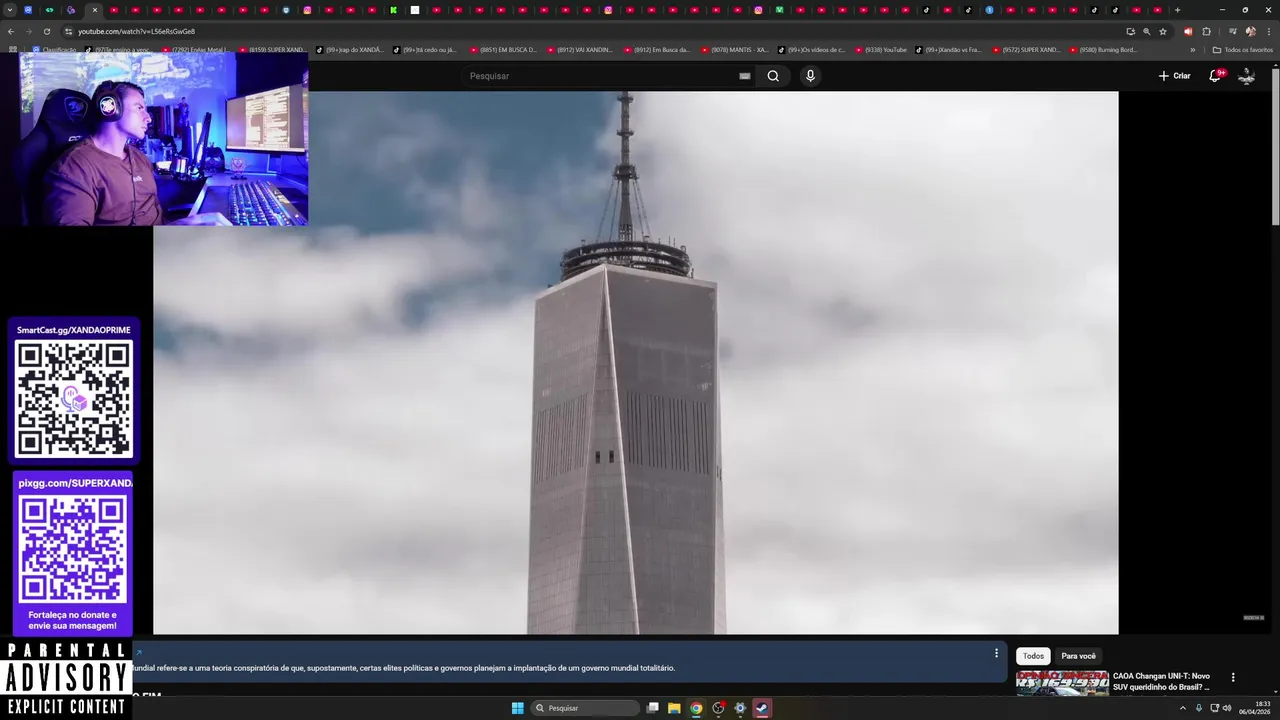Expand hidden bookmarks with double chevron
The height and width of the screenshot is (720, 1280).
click(x=1192, y=50)
